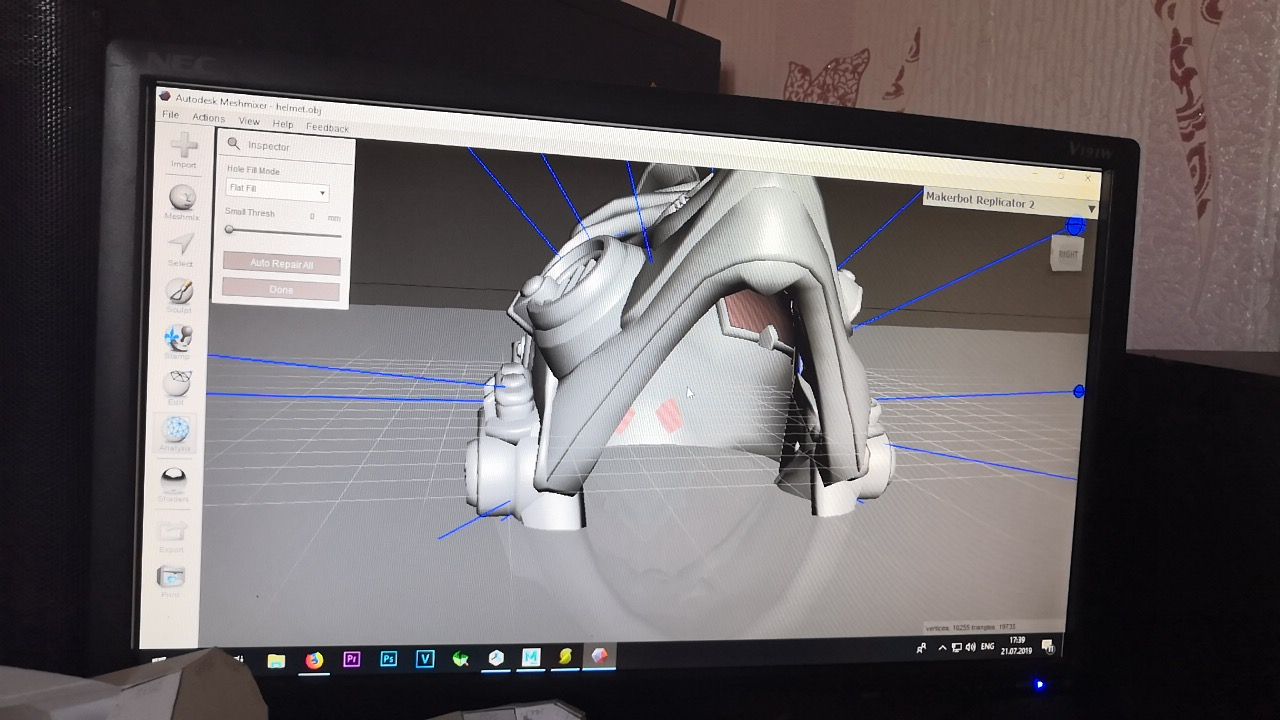Image resolution: width=1280 pixels, height=720 pixels.
Task: Click the volume icon in the system tray
Action: pos(970,648)
